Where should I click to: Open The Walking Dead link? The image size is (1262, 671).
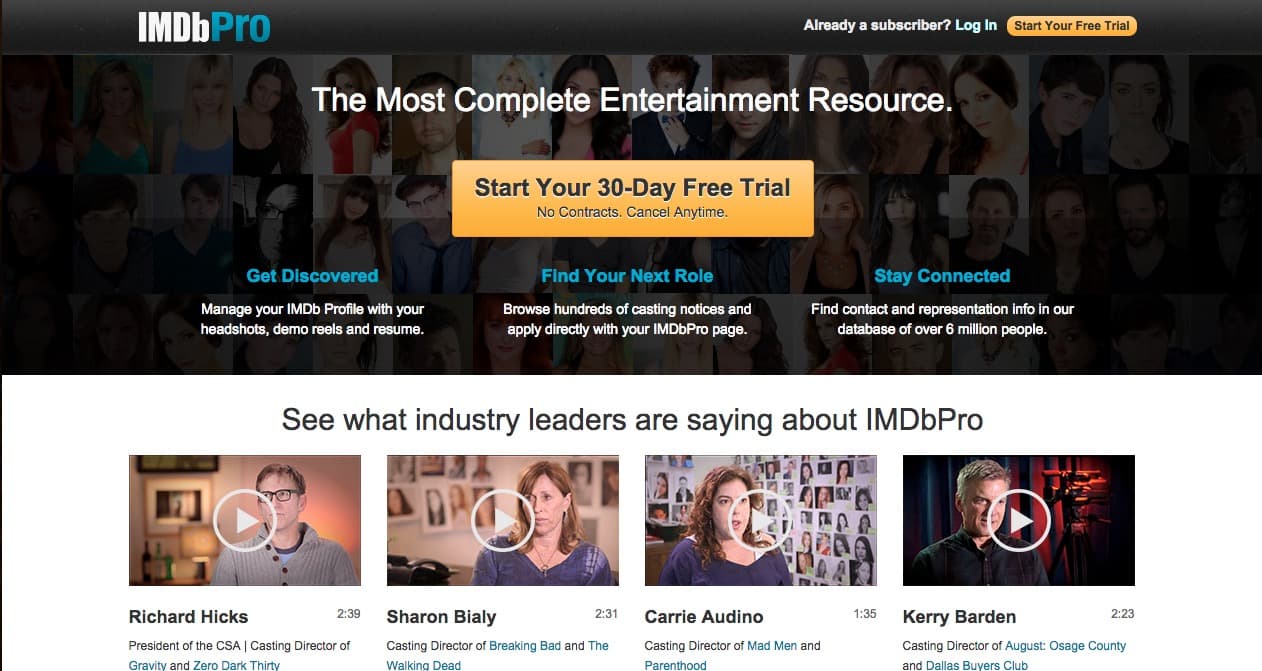[498, 655]
